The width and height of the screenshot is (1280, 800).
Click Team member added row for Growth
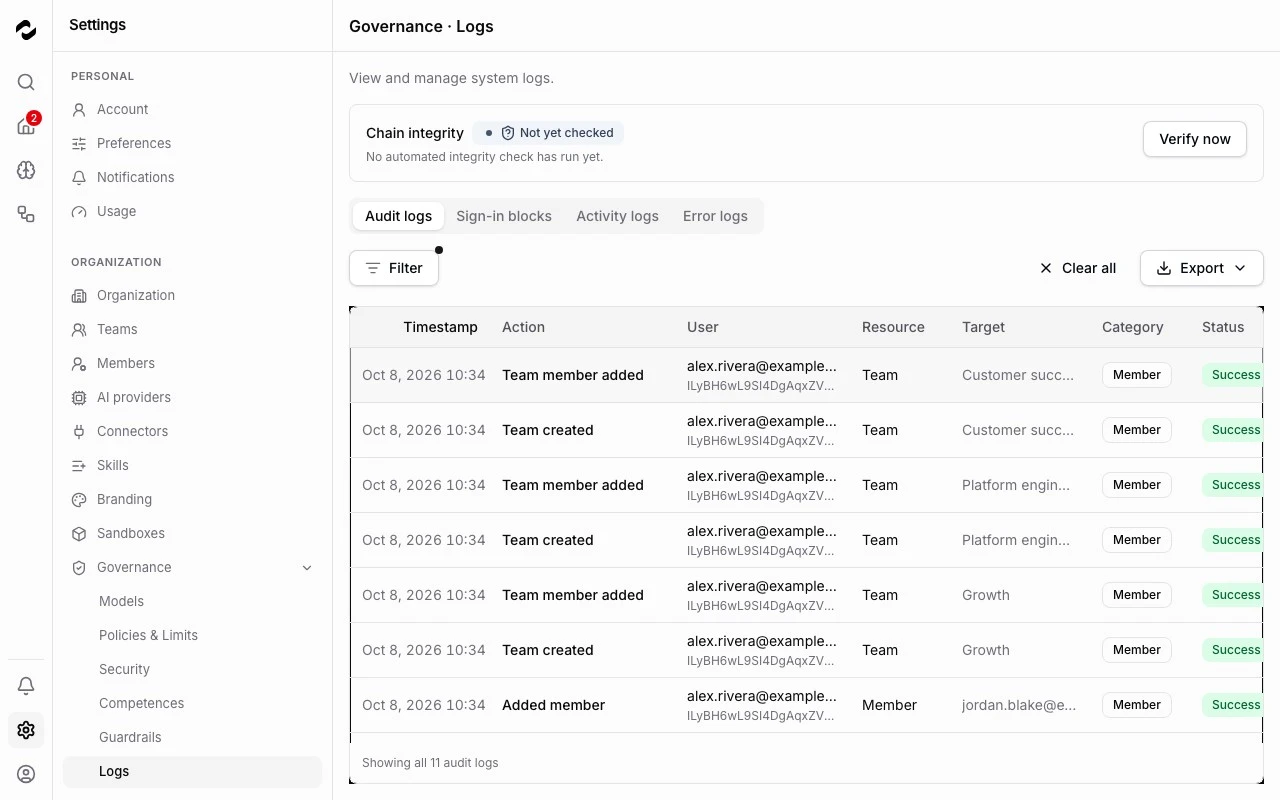click(806, 595)
